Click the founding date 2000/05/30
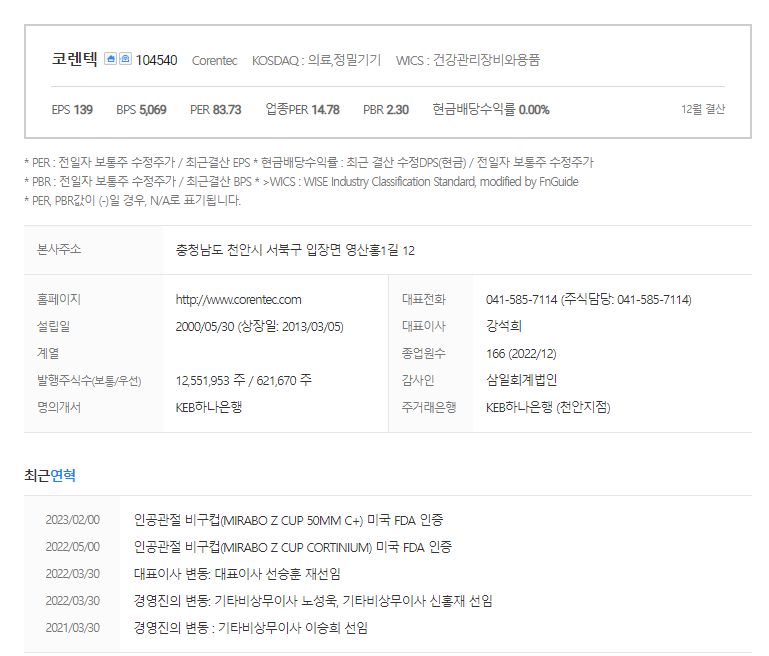 pyautogui.click(x=205, y=327)
